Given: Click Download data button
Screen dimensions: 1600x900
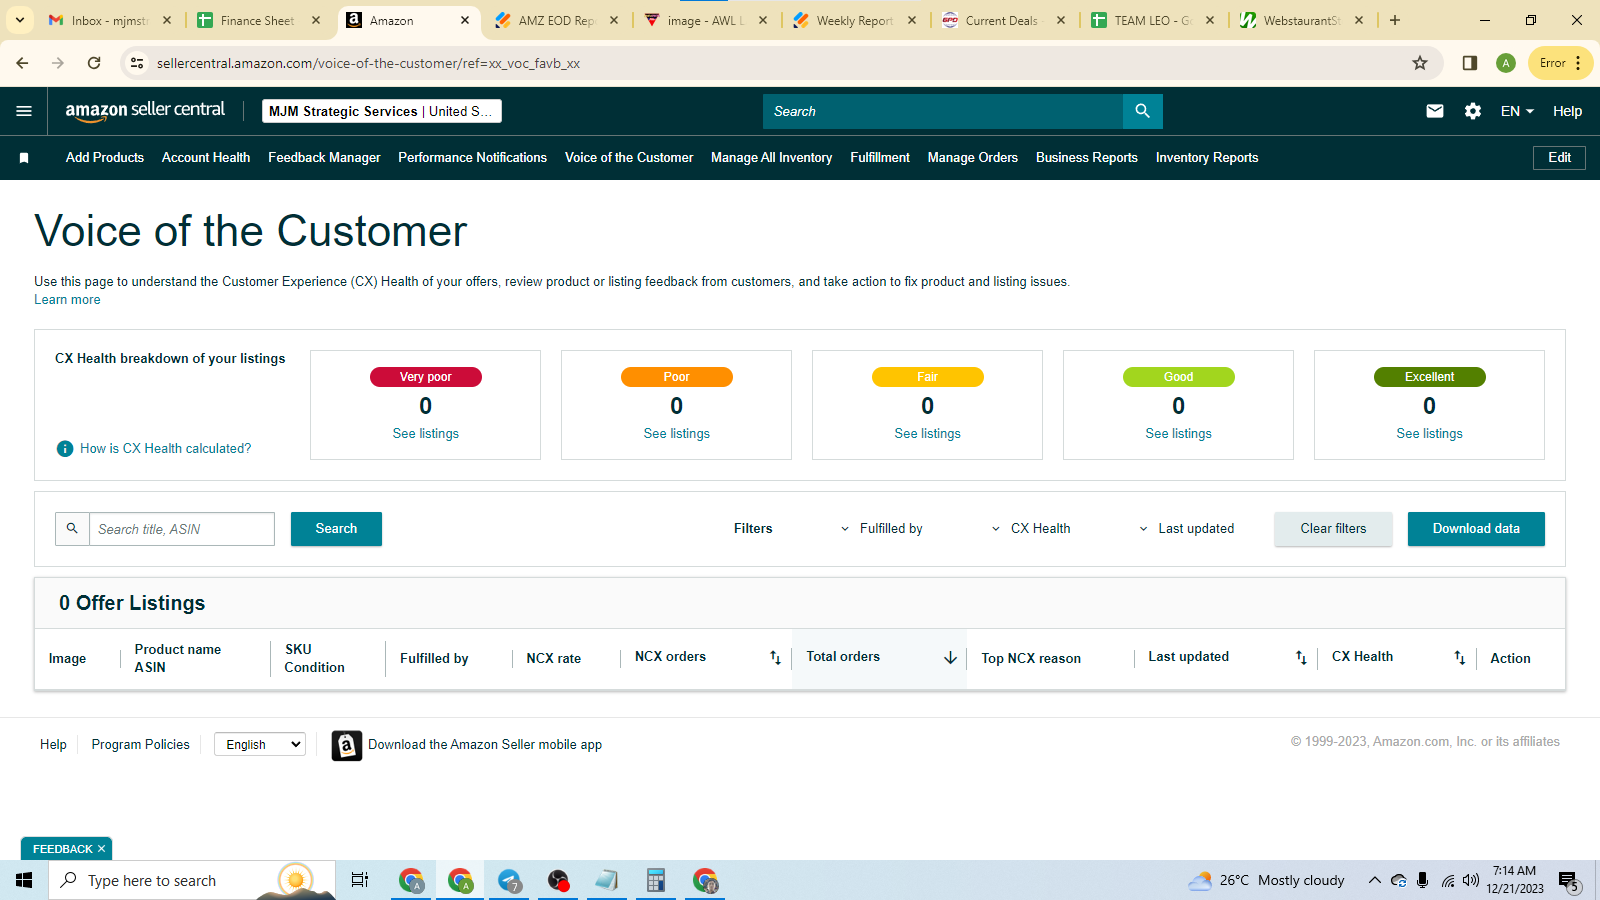Looking at the screenshot, I should point(1476,529).
